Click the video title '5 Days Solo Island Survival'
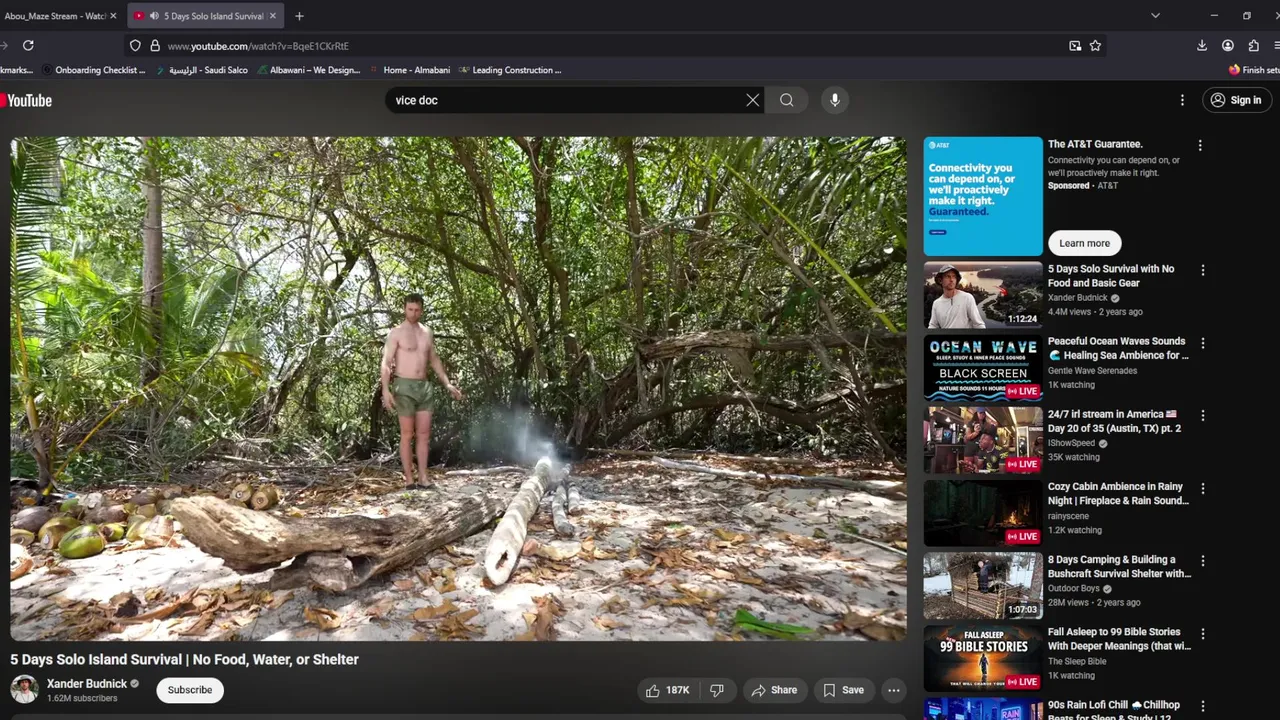The height and width of the screenshot is (720, 1280). 184,659
